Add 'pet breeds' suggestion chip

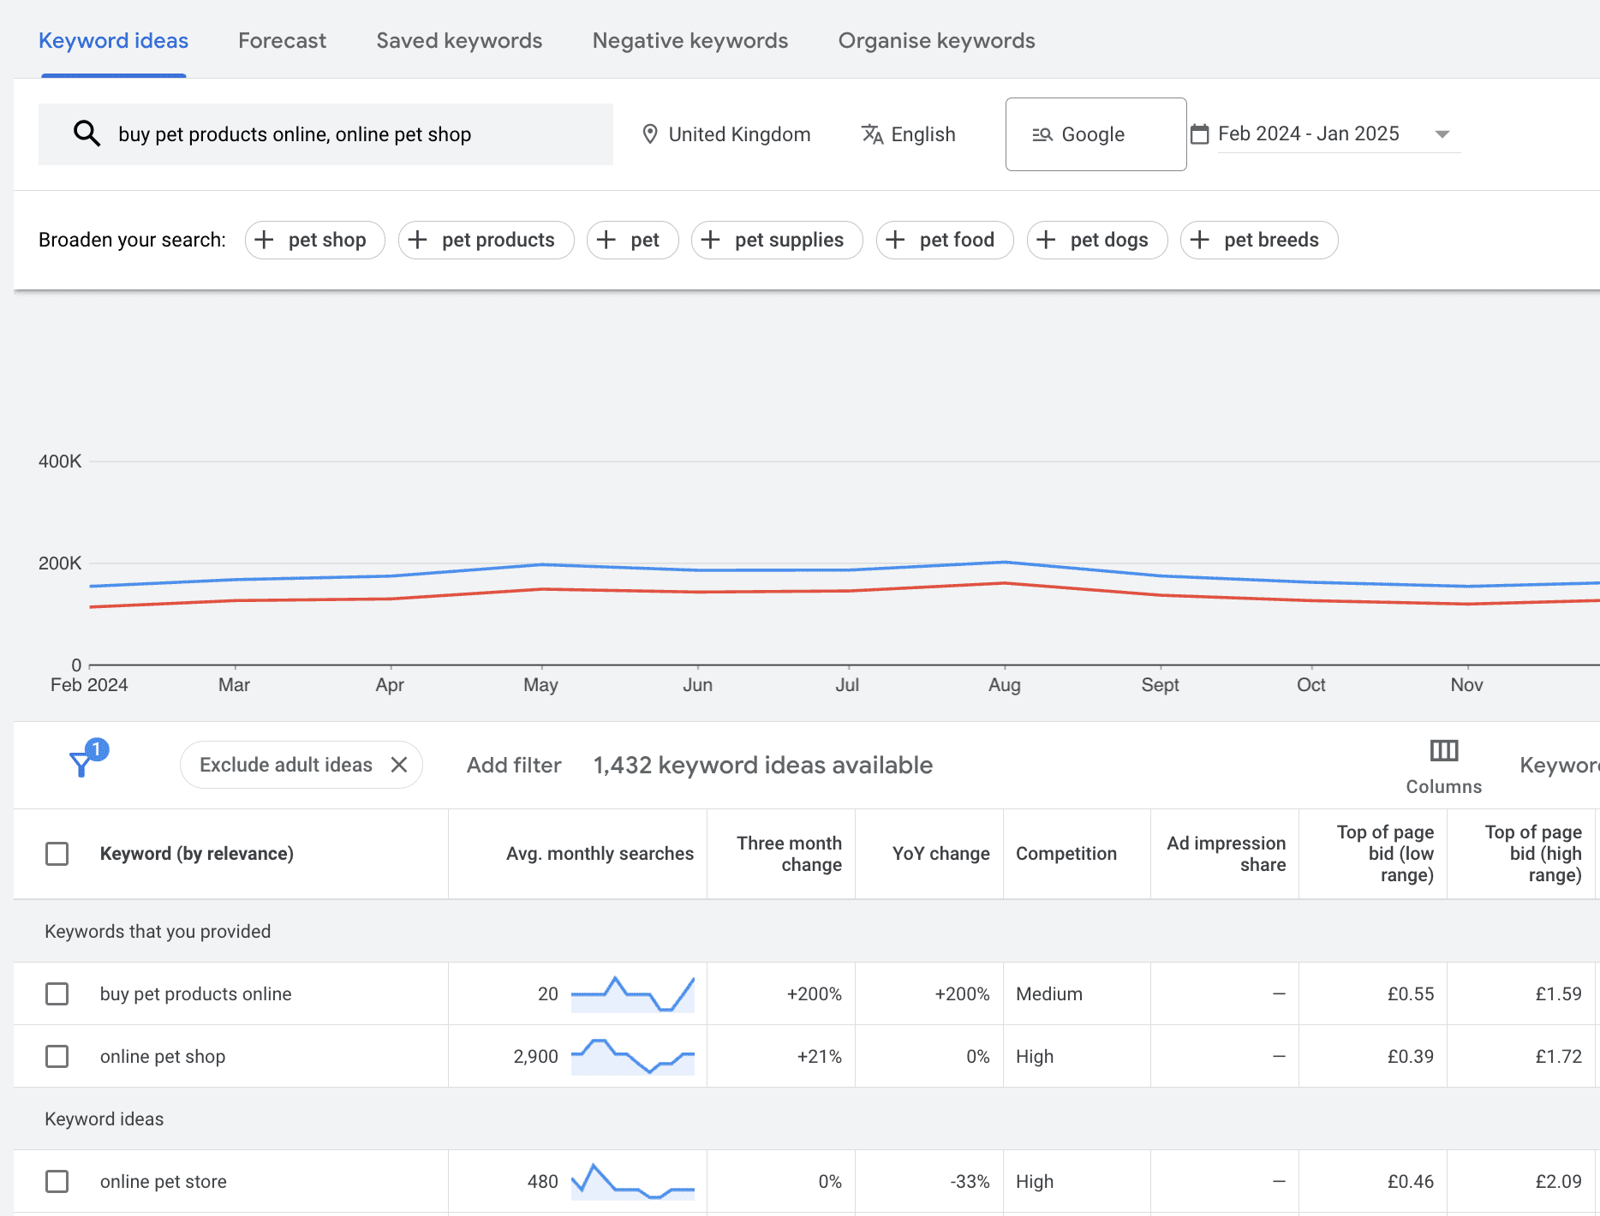tap(1259, 240)
